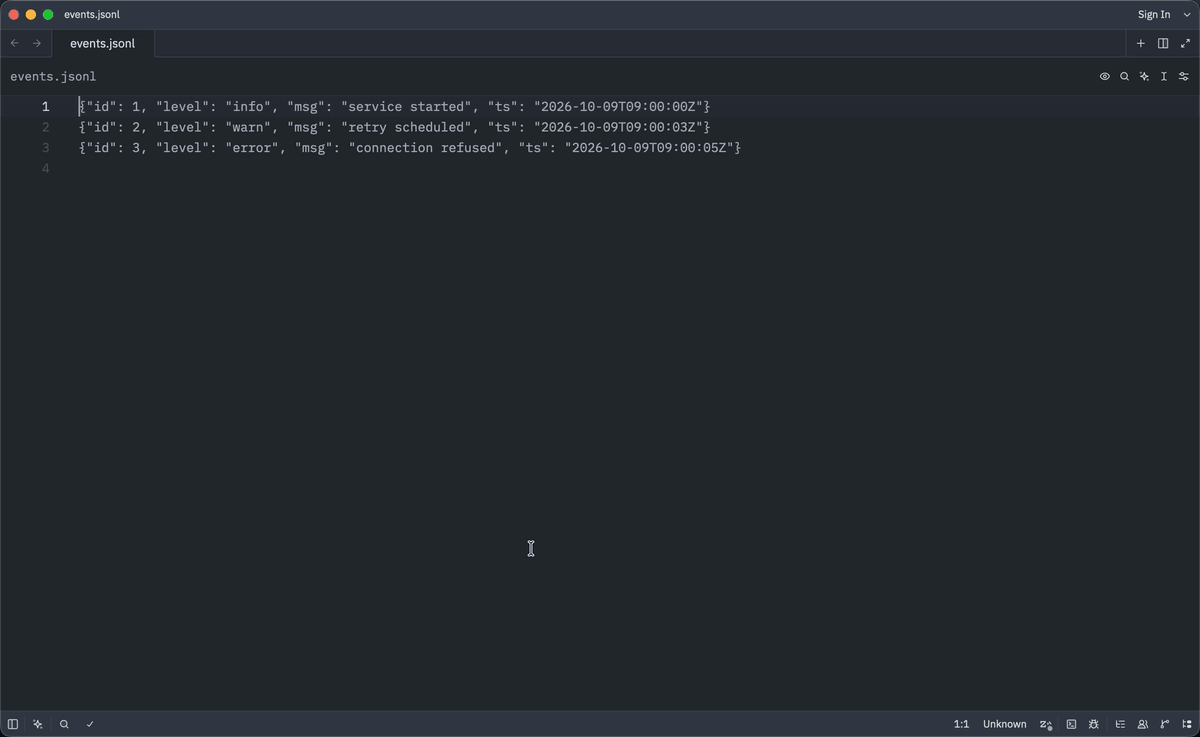Click the events.jsonl window title
1200x737 pixels.
coord(92,15)
